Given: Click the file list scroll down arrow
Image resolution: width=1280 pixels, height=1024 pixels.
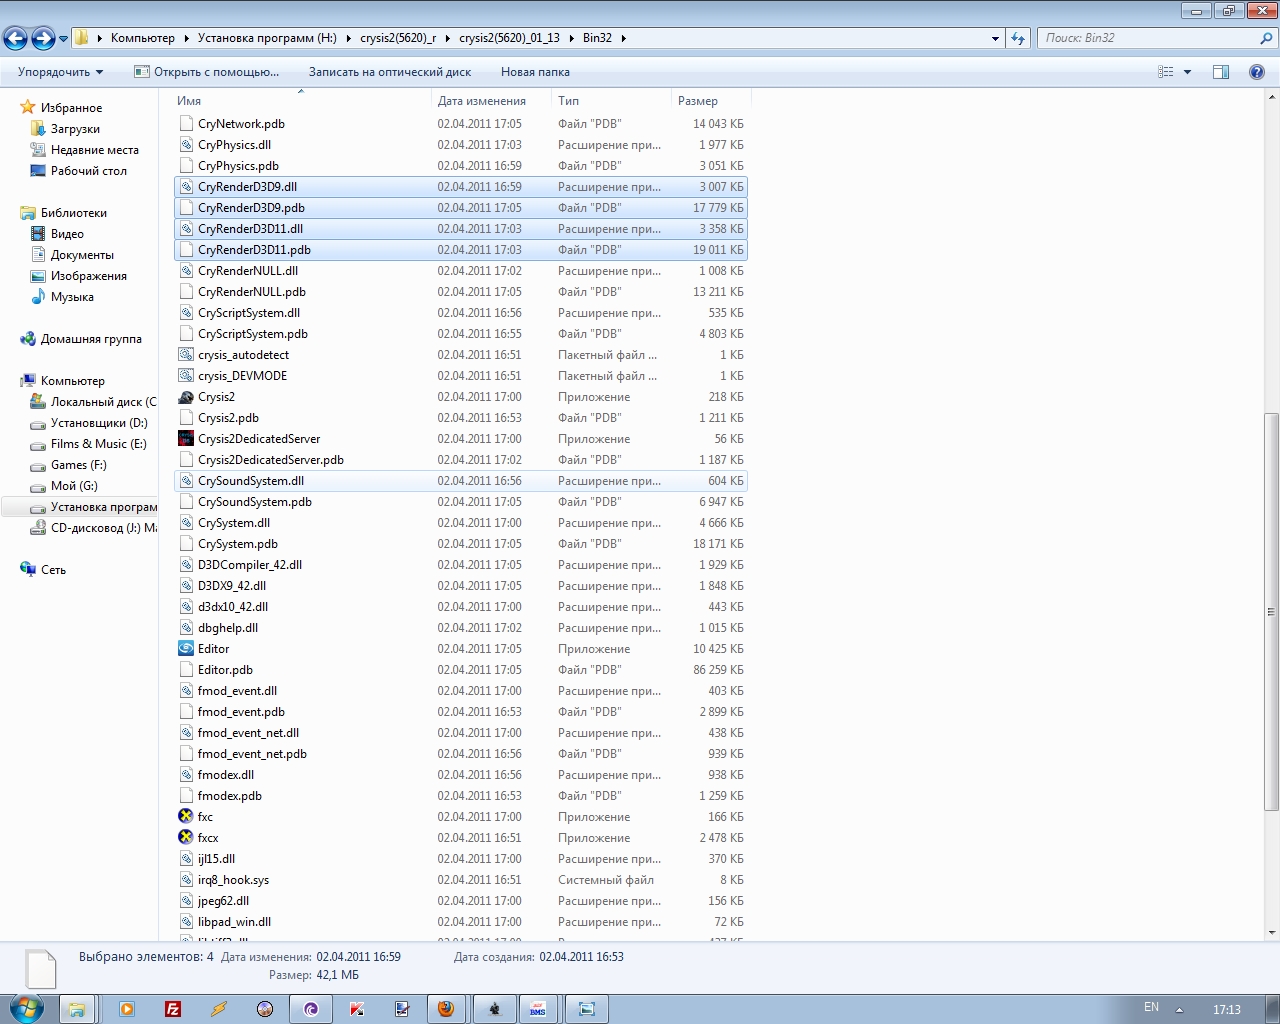Looking at the screenshot, I should 1272,932.
